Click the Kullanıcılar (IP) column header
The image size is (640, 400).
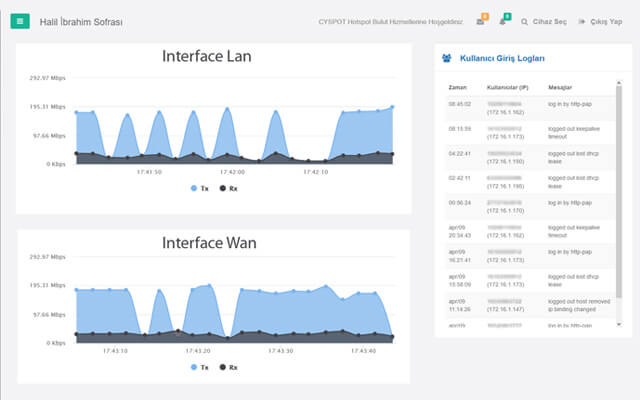coord(506,87)
